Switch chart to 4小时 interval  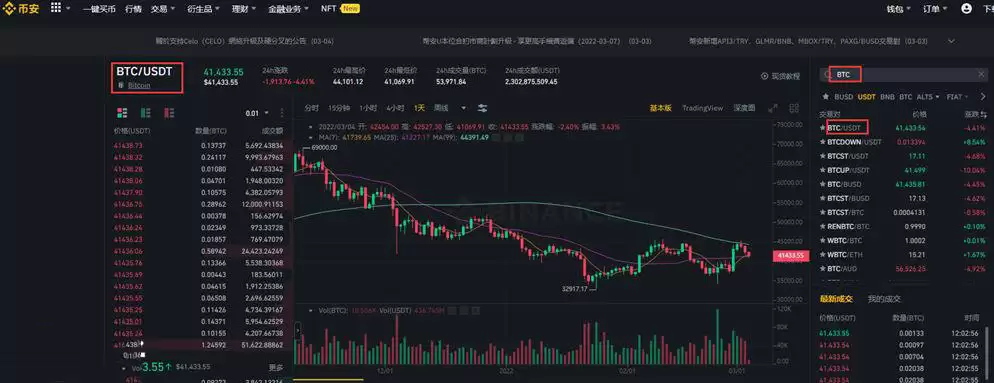tap(396, 108)
